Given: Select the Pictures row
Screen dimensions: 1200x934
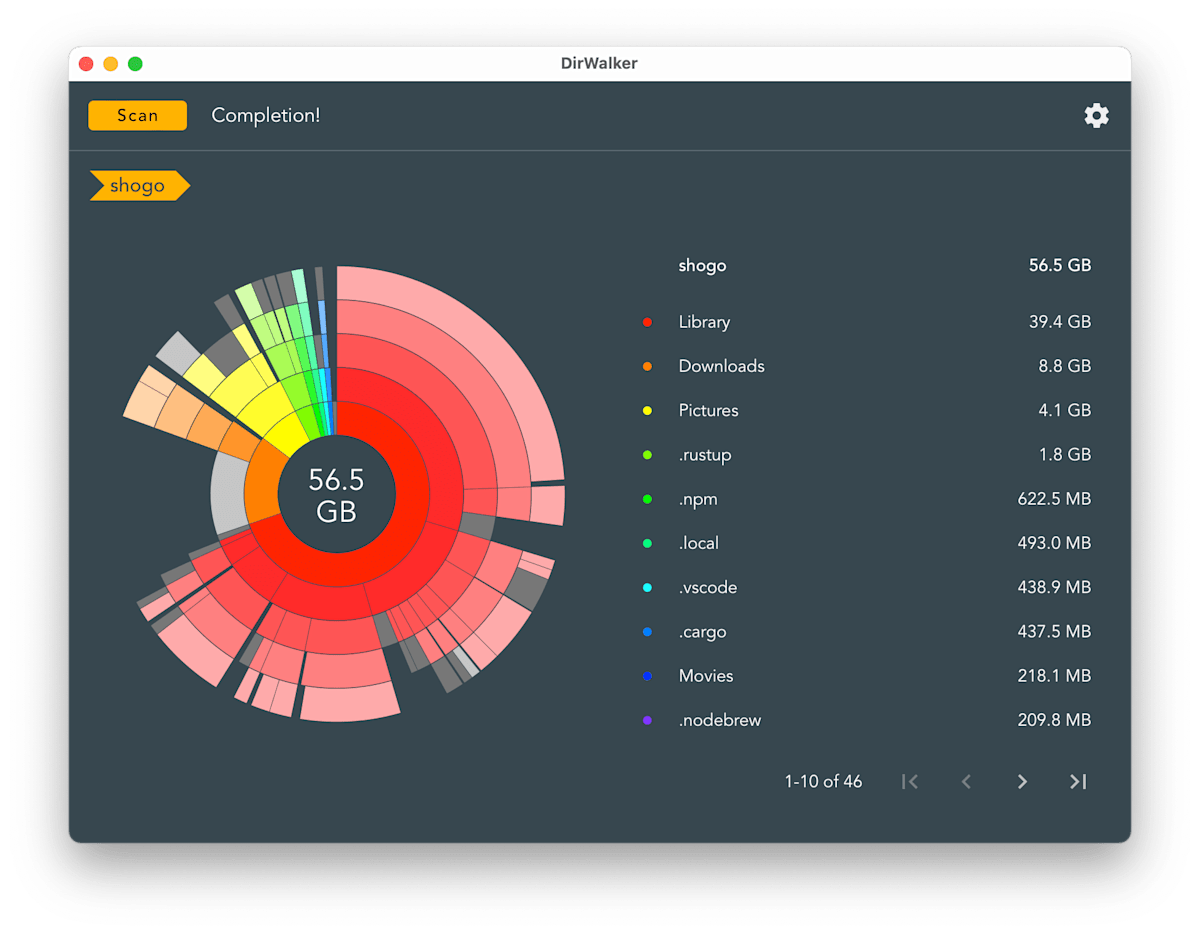Looking at the screenshot, I should 866,410.
